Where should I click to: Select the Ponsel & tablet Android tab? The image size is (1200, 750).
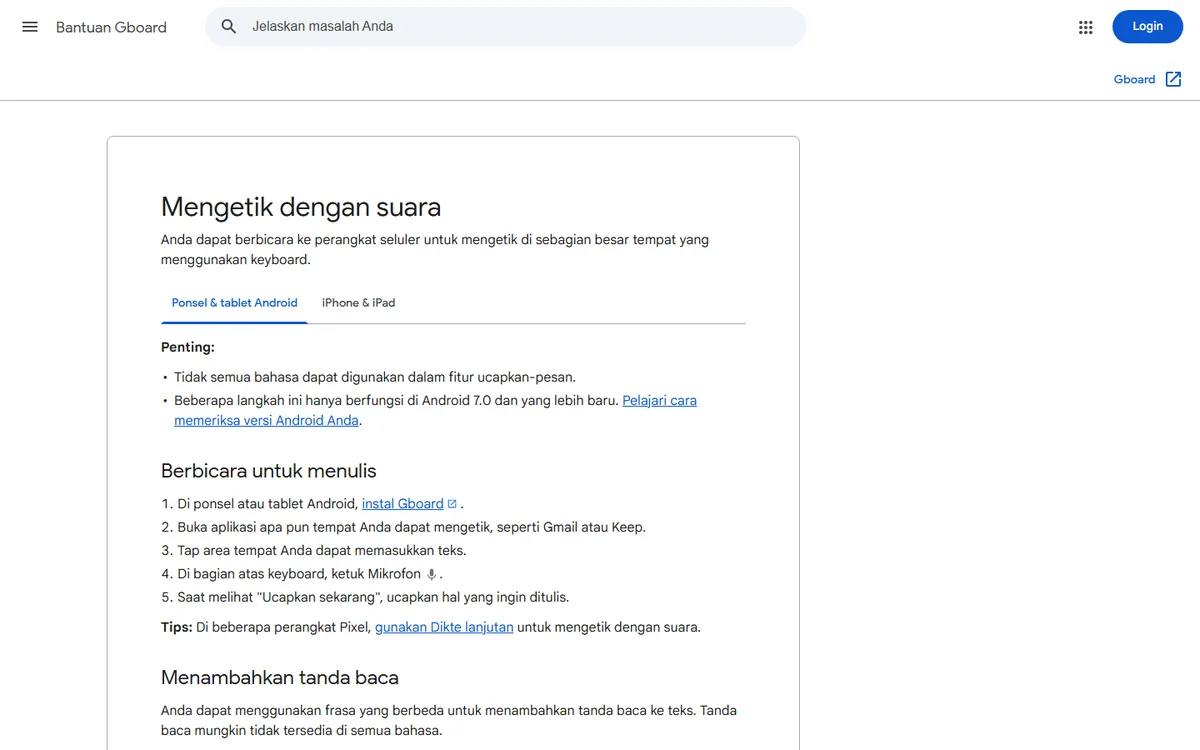tap(234, 302)
